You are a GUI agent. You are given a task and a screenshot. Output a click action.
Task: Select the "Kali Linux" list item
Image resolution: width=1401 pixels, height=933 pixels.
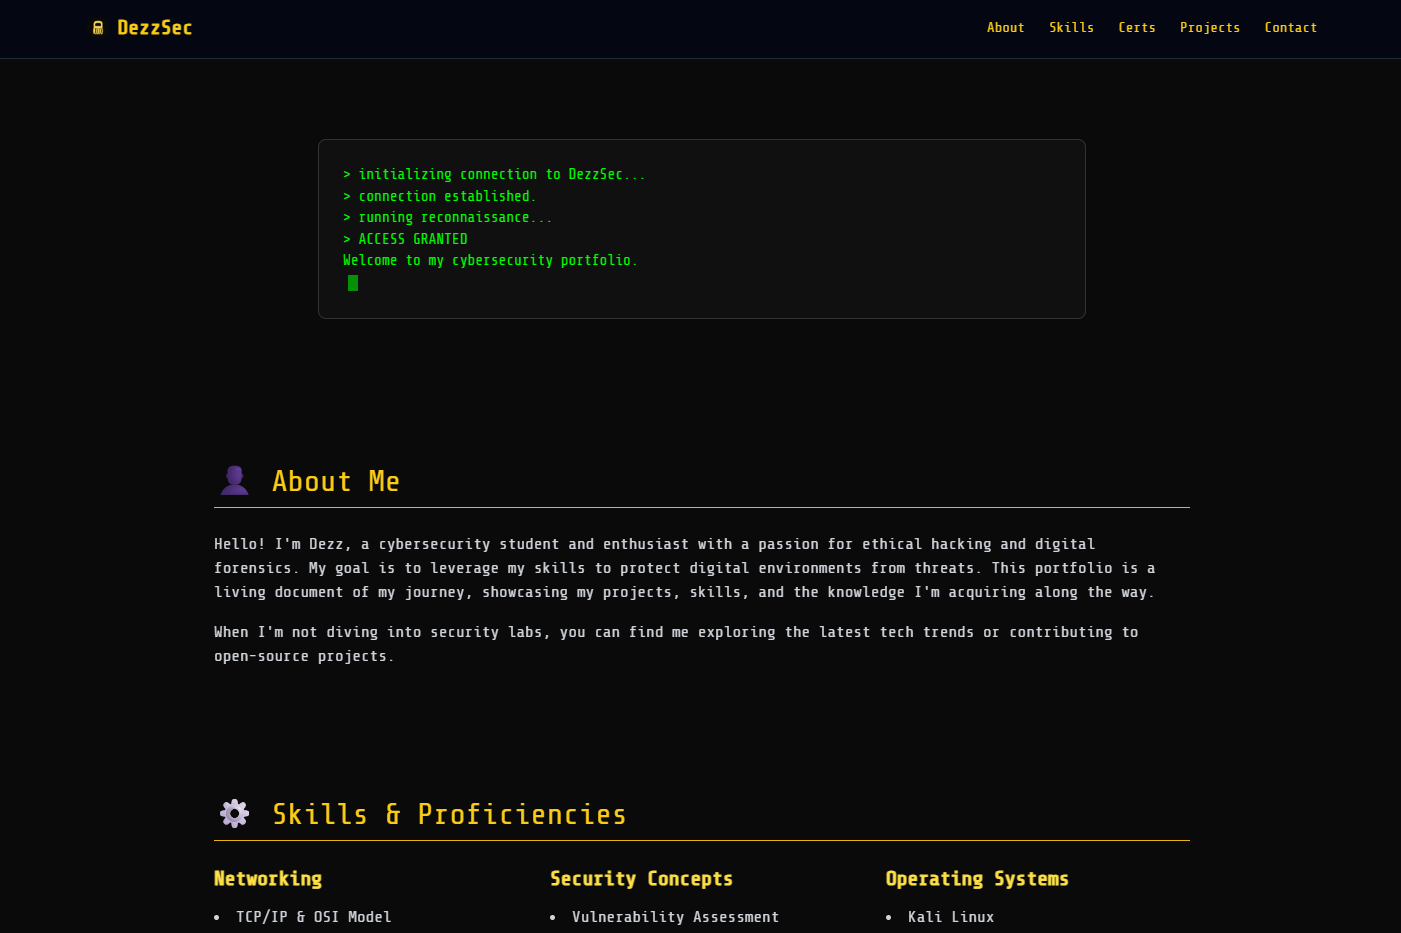pyautogui.click(x=950, y=917)
